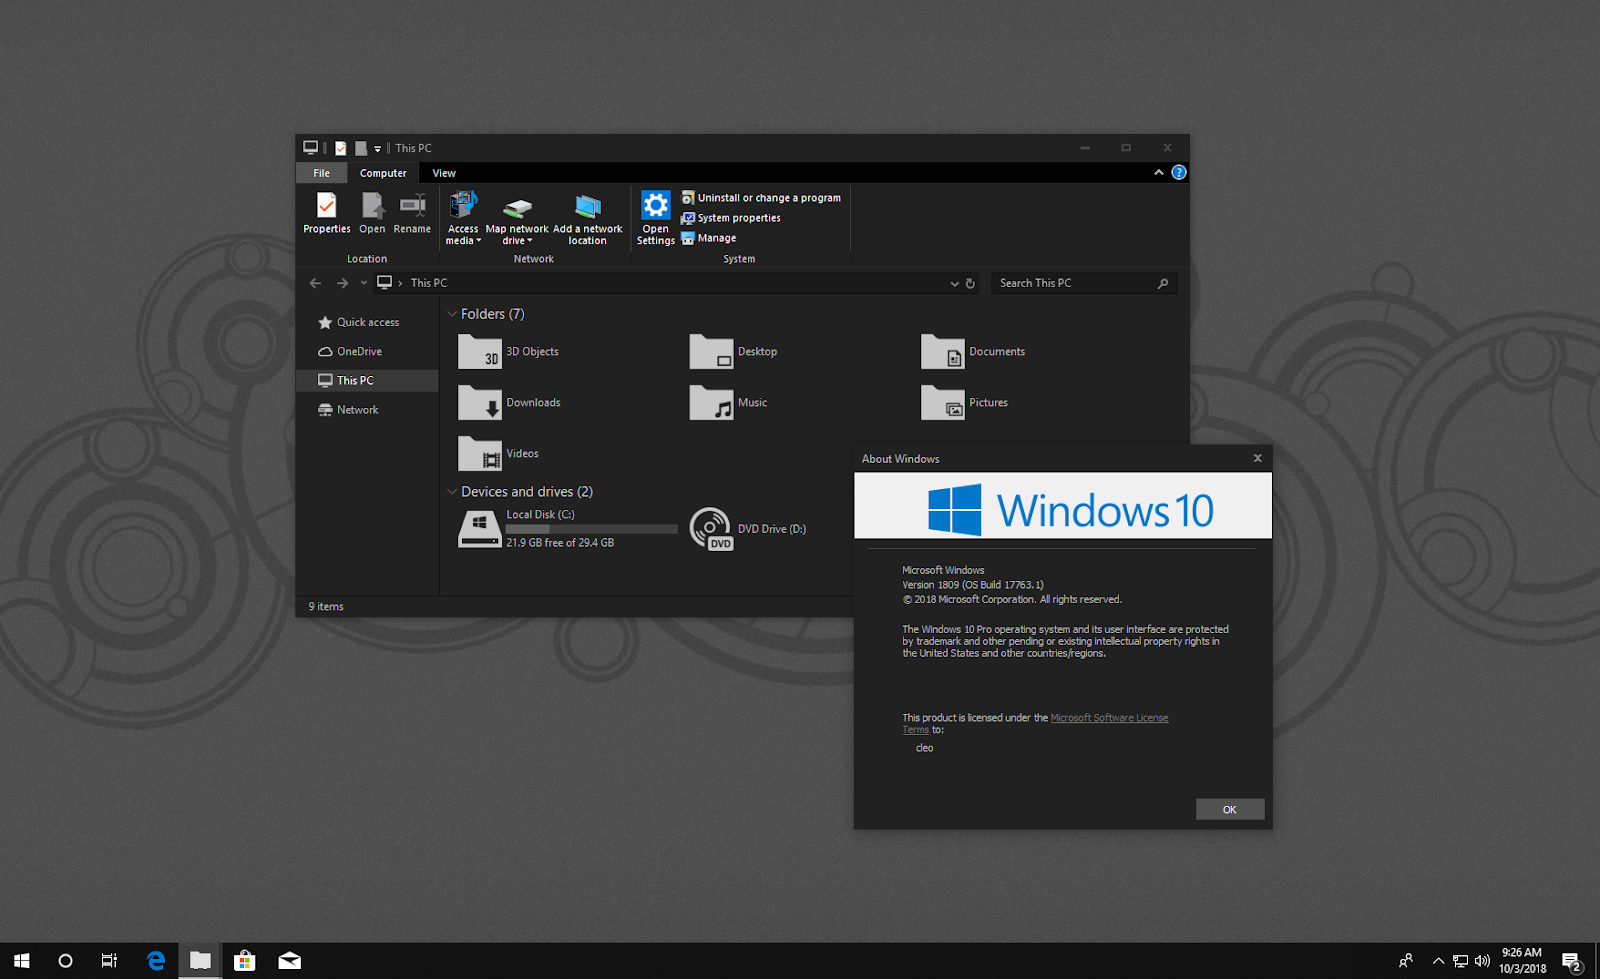Select the Videos folder

coord(499,454)
